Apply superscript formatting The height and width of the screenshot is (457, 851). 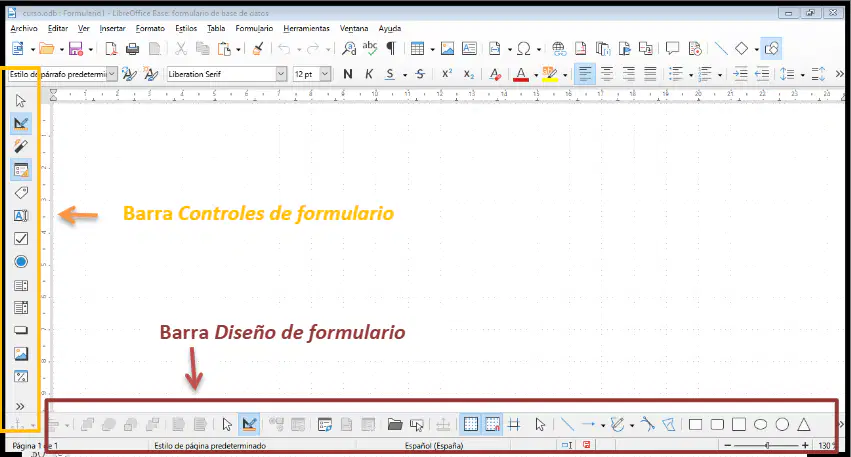tap(447, 74)
